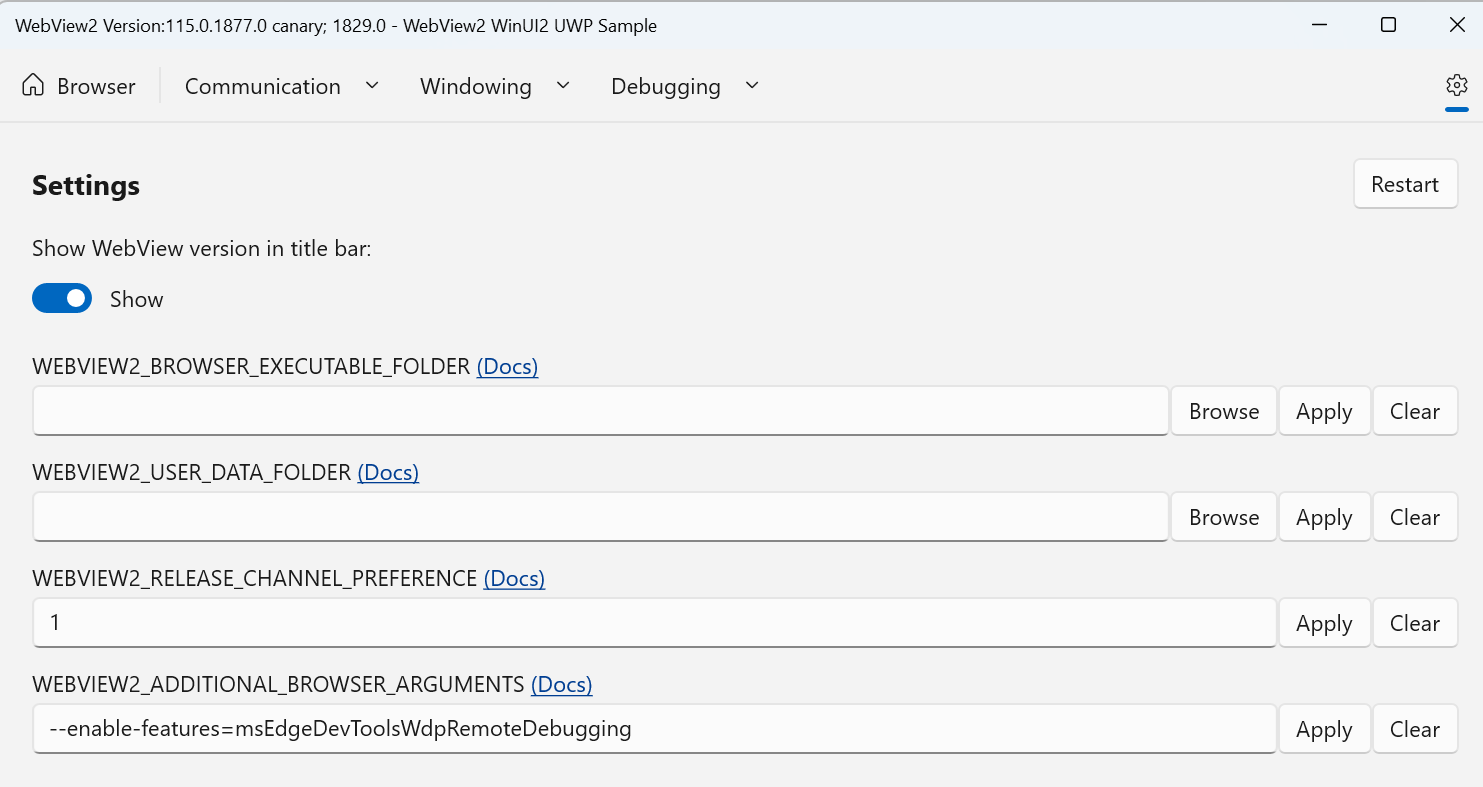This screenshot has width=1483, height=787.
Task: Browse for browser executable folder
Action: point(1223,411)
